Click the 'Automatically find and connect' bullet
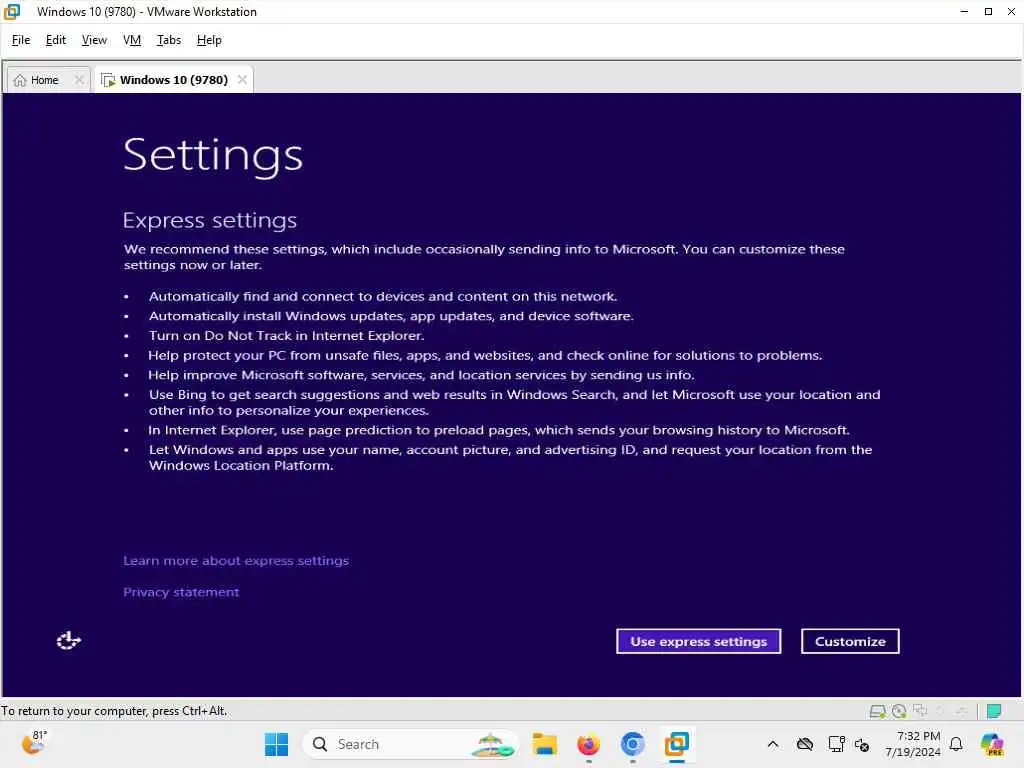The width and height of the screenshot is (1024, 768). pos(383,296)
